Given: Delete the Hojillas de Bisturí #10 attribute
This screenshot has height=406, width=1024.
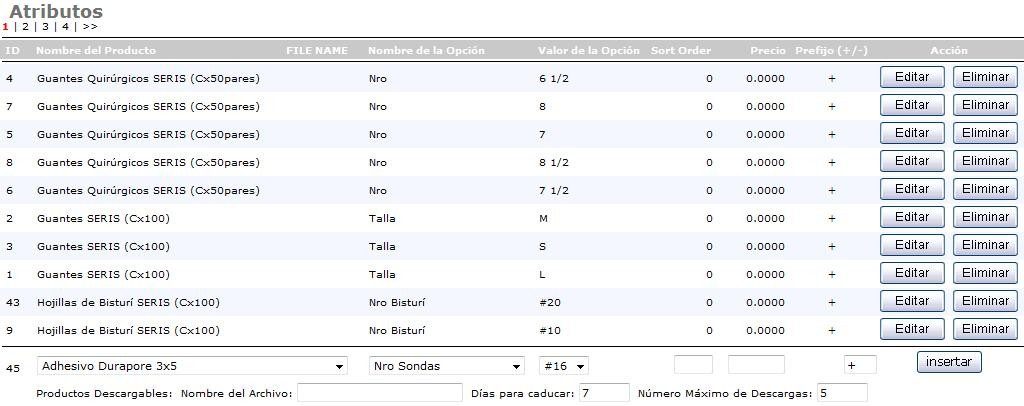Looking at the screenshot, I should (985, 329).
